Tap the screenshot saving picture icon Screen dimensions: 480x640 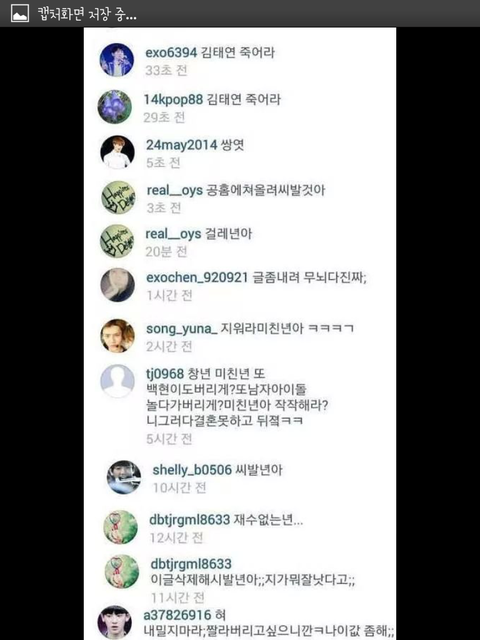(x=20, y=13)
